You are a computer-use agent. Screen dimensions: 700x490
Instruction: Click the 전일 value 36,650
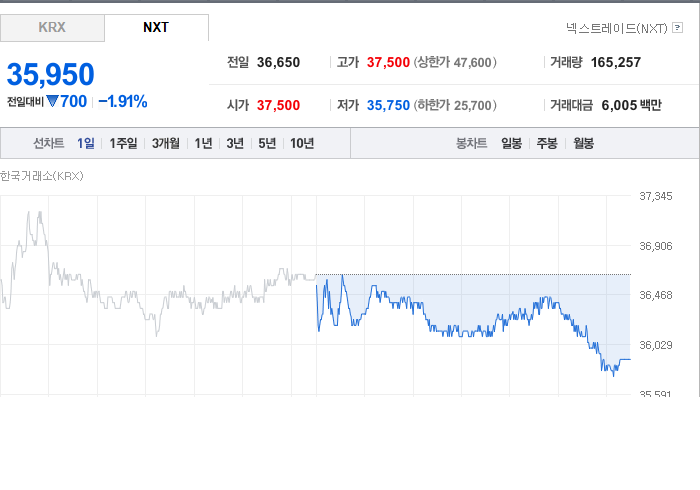click(278, 62)
